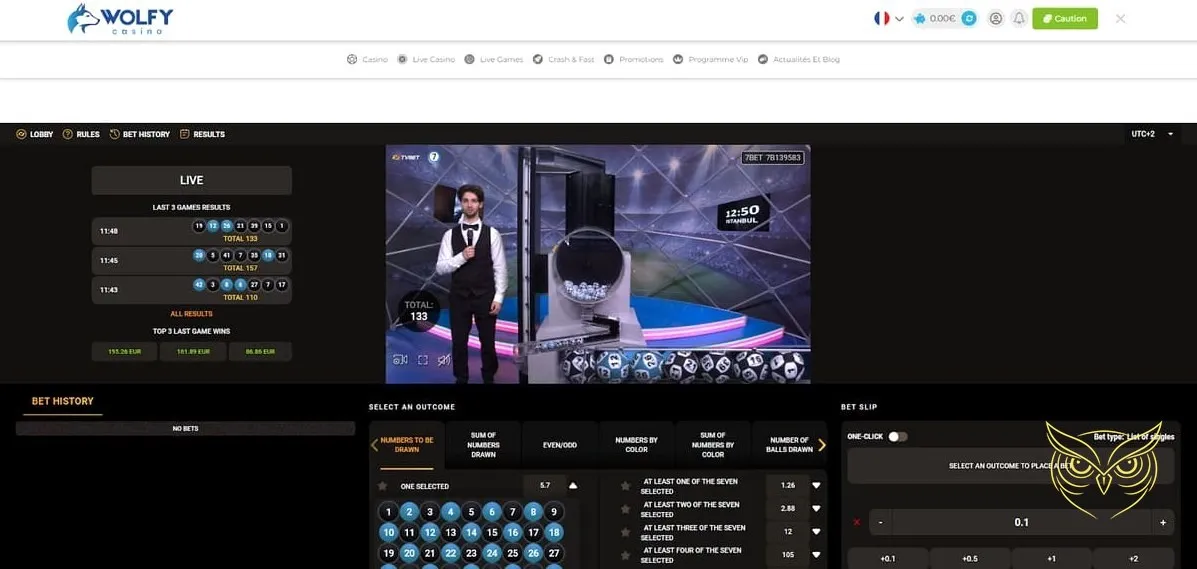1197x569 pixels.
Task: Click the 11:43 game result row
Action: point(192,290)
